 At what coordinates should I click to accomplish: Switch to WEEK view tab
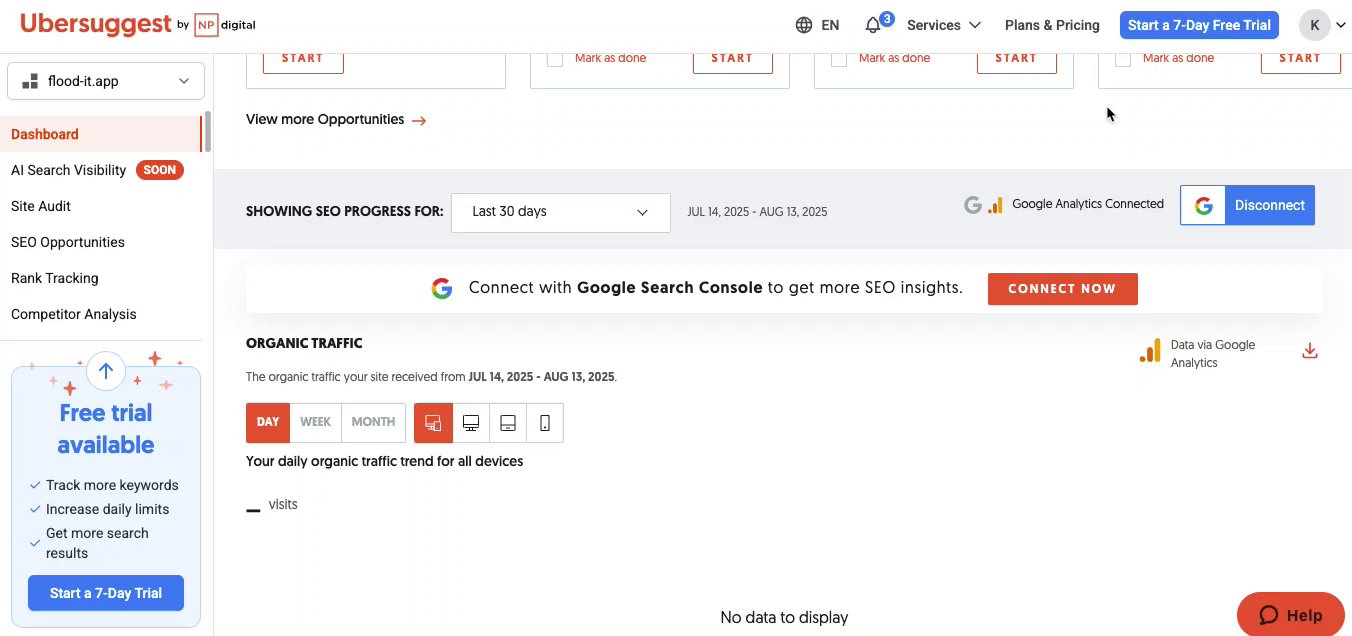point(316,423)
